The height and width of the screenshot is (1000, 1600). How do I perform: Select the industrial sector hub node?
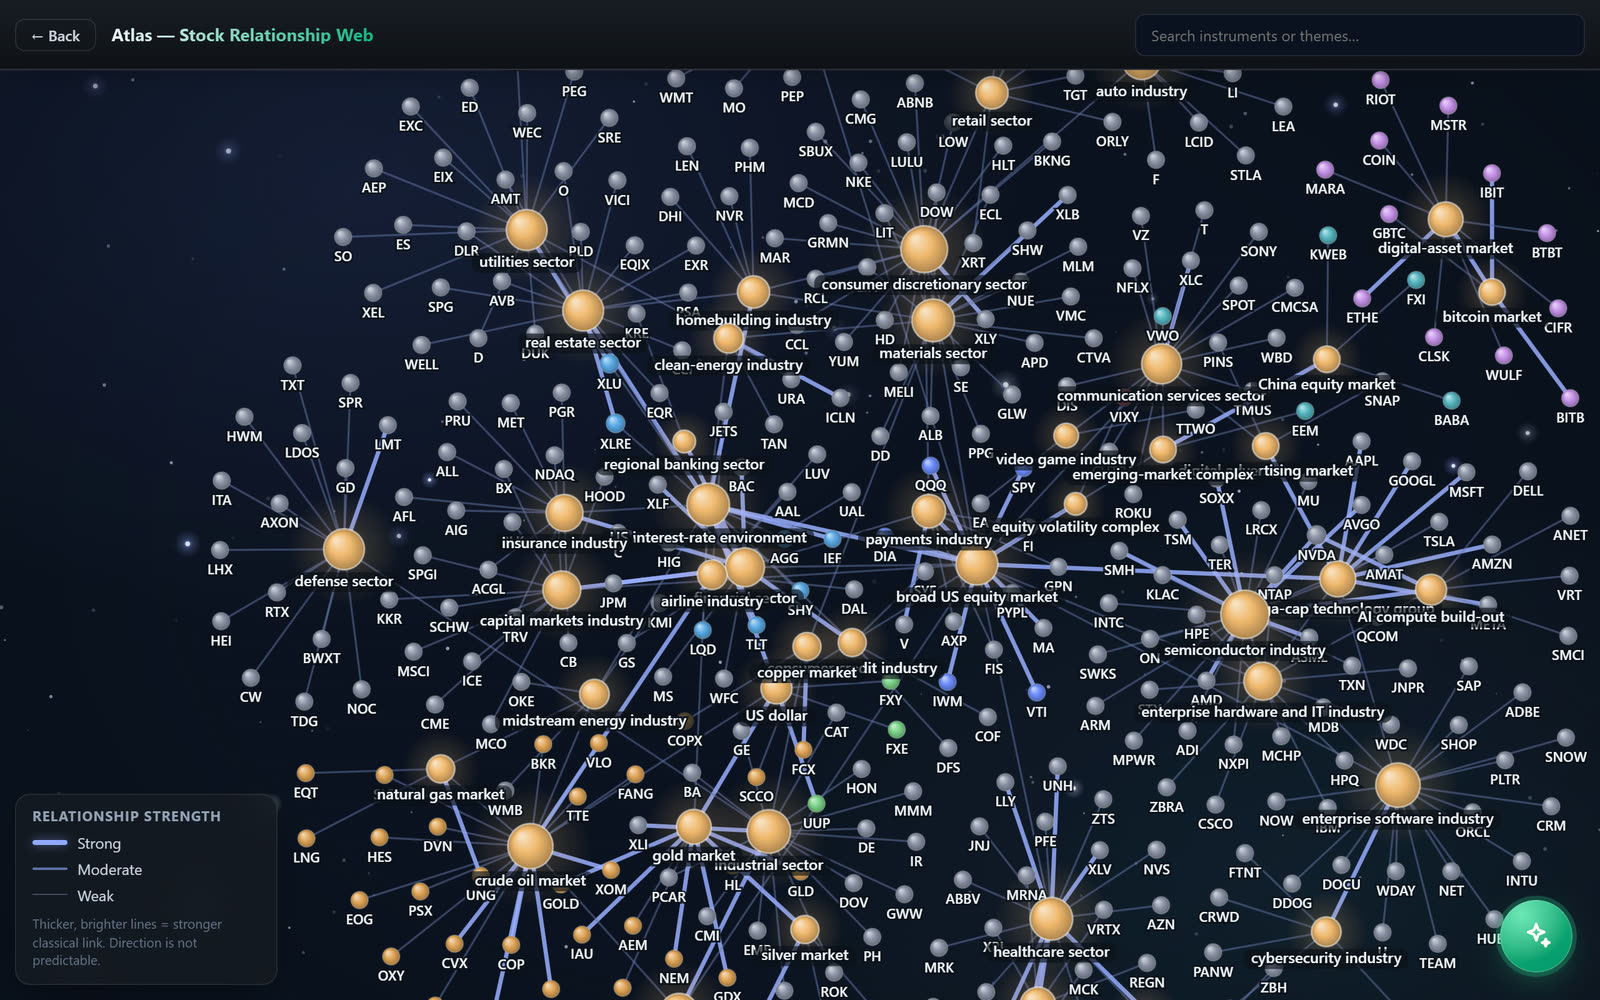(769, 832)
